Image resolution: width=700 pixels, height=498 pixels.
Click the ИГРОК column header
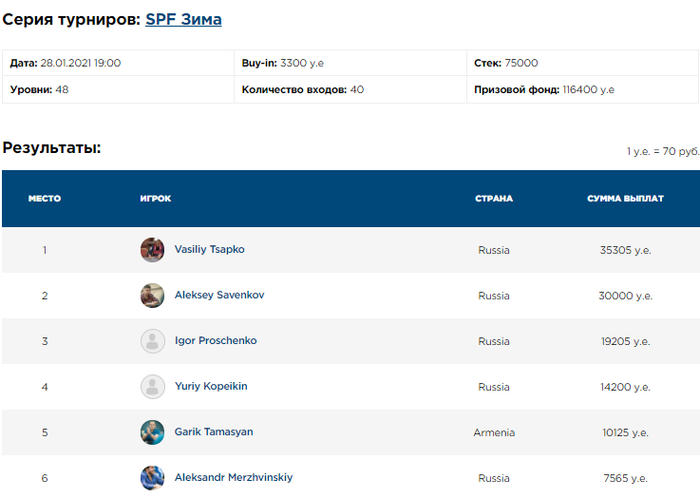pos(155,199)
